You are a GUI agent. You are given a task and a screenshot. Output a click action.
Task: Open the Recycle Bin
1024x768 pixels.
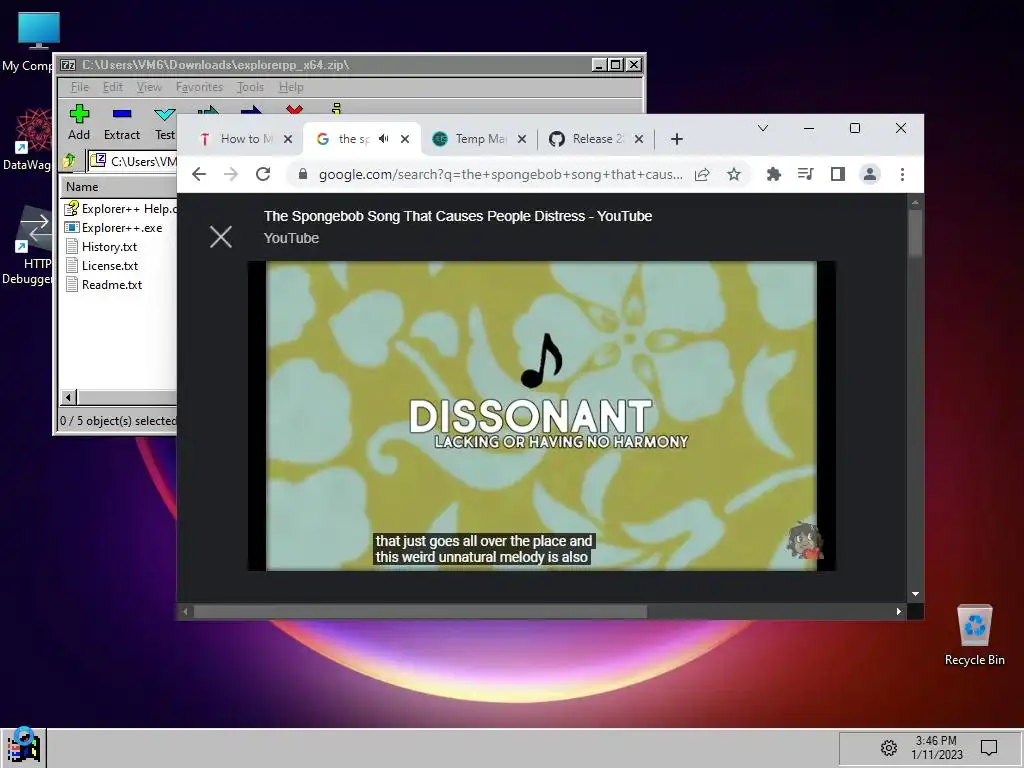pos(974,635)
